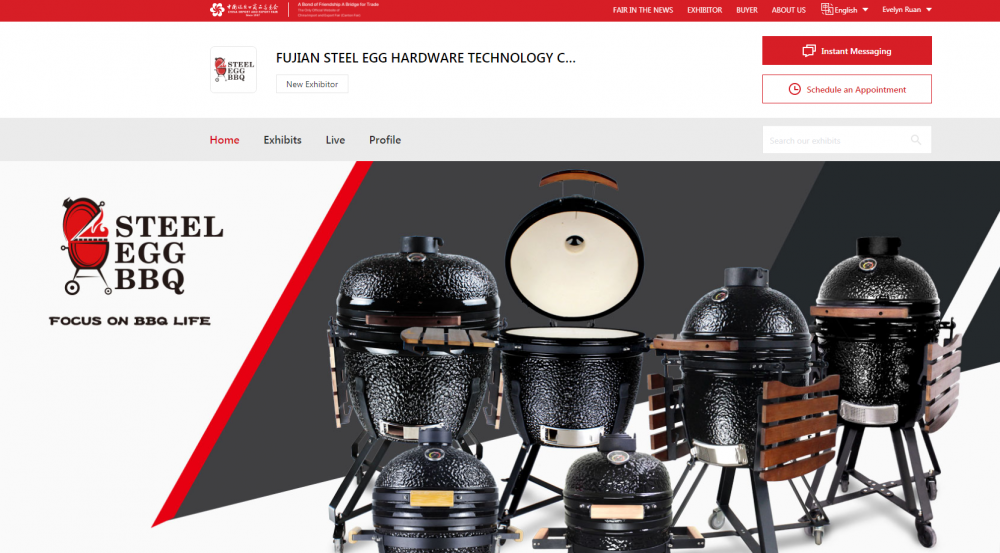Click the chat bubble icon in Instant Messaging
The height and width of the screenshot is (553, 1000).
coord(809,50)
